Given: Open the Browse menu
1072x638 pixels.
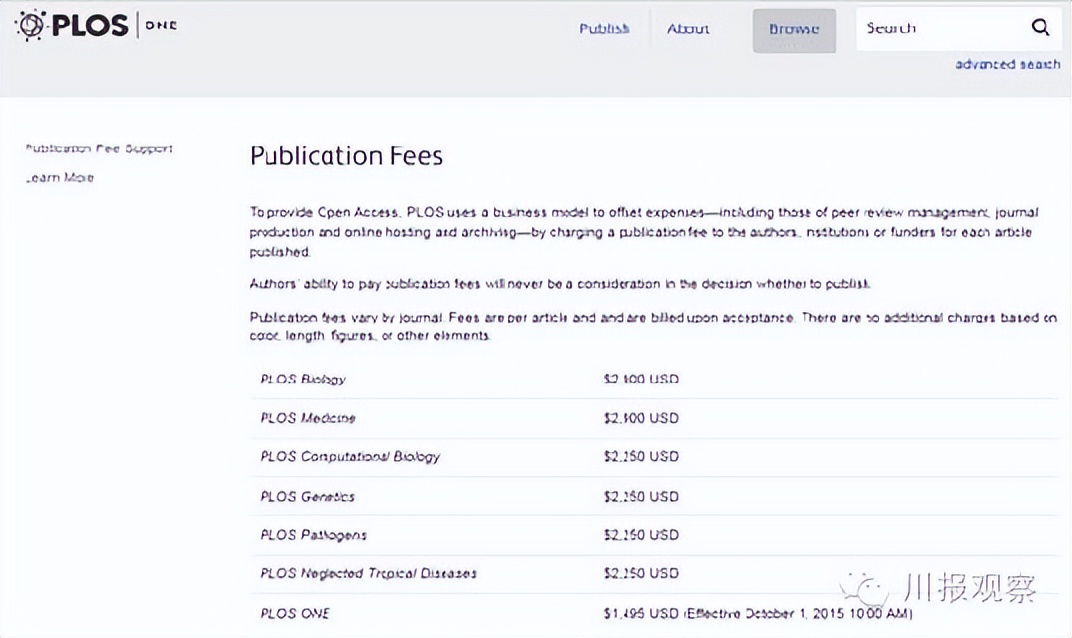Looking at the screenshot, I should pyautogui.click(x=793, y=29).
